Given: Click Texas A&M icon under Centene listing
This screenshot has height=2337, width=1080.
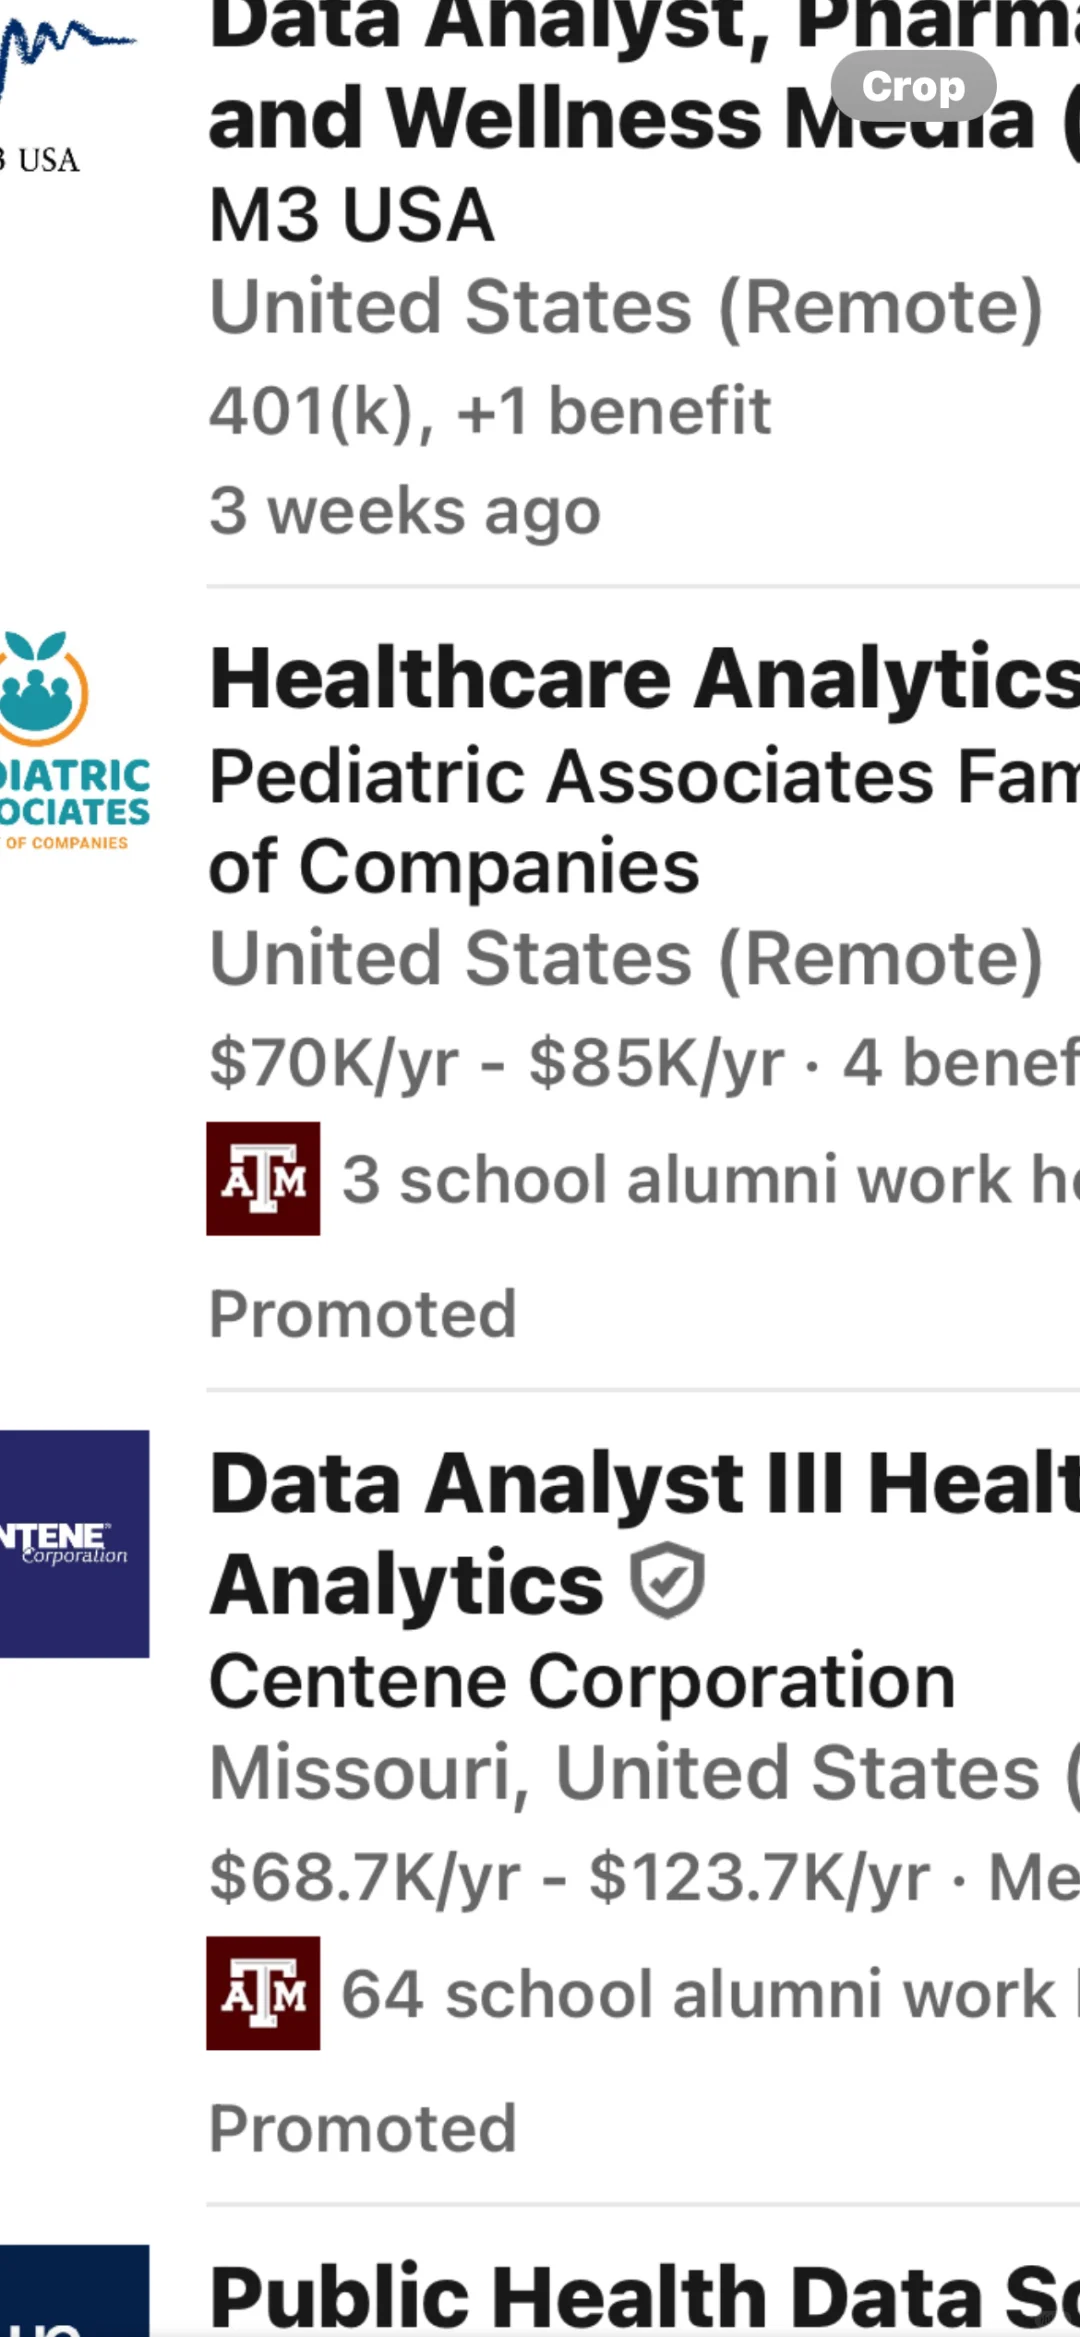Looking at the screenshot, I should (x=263, y=1993).
